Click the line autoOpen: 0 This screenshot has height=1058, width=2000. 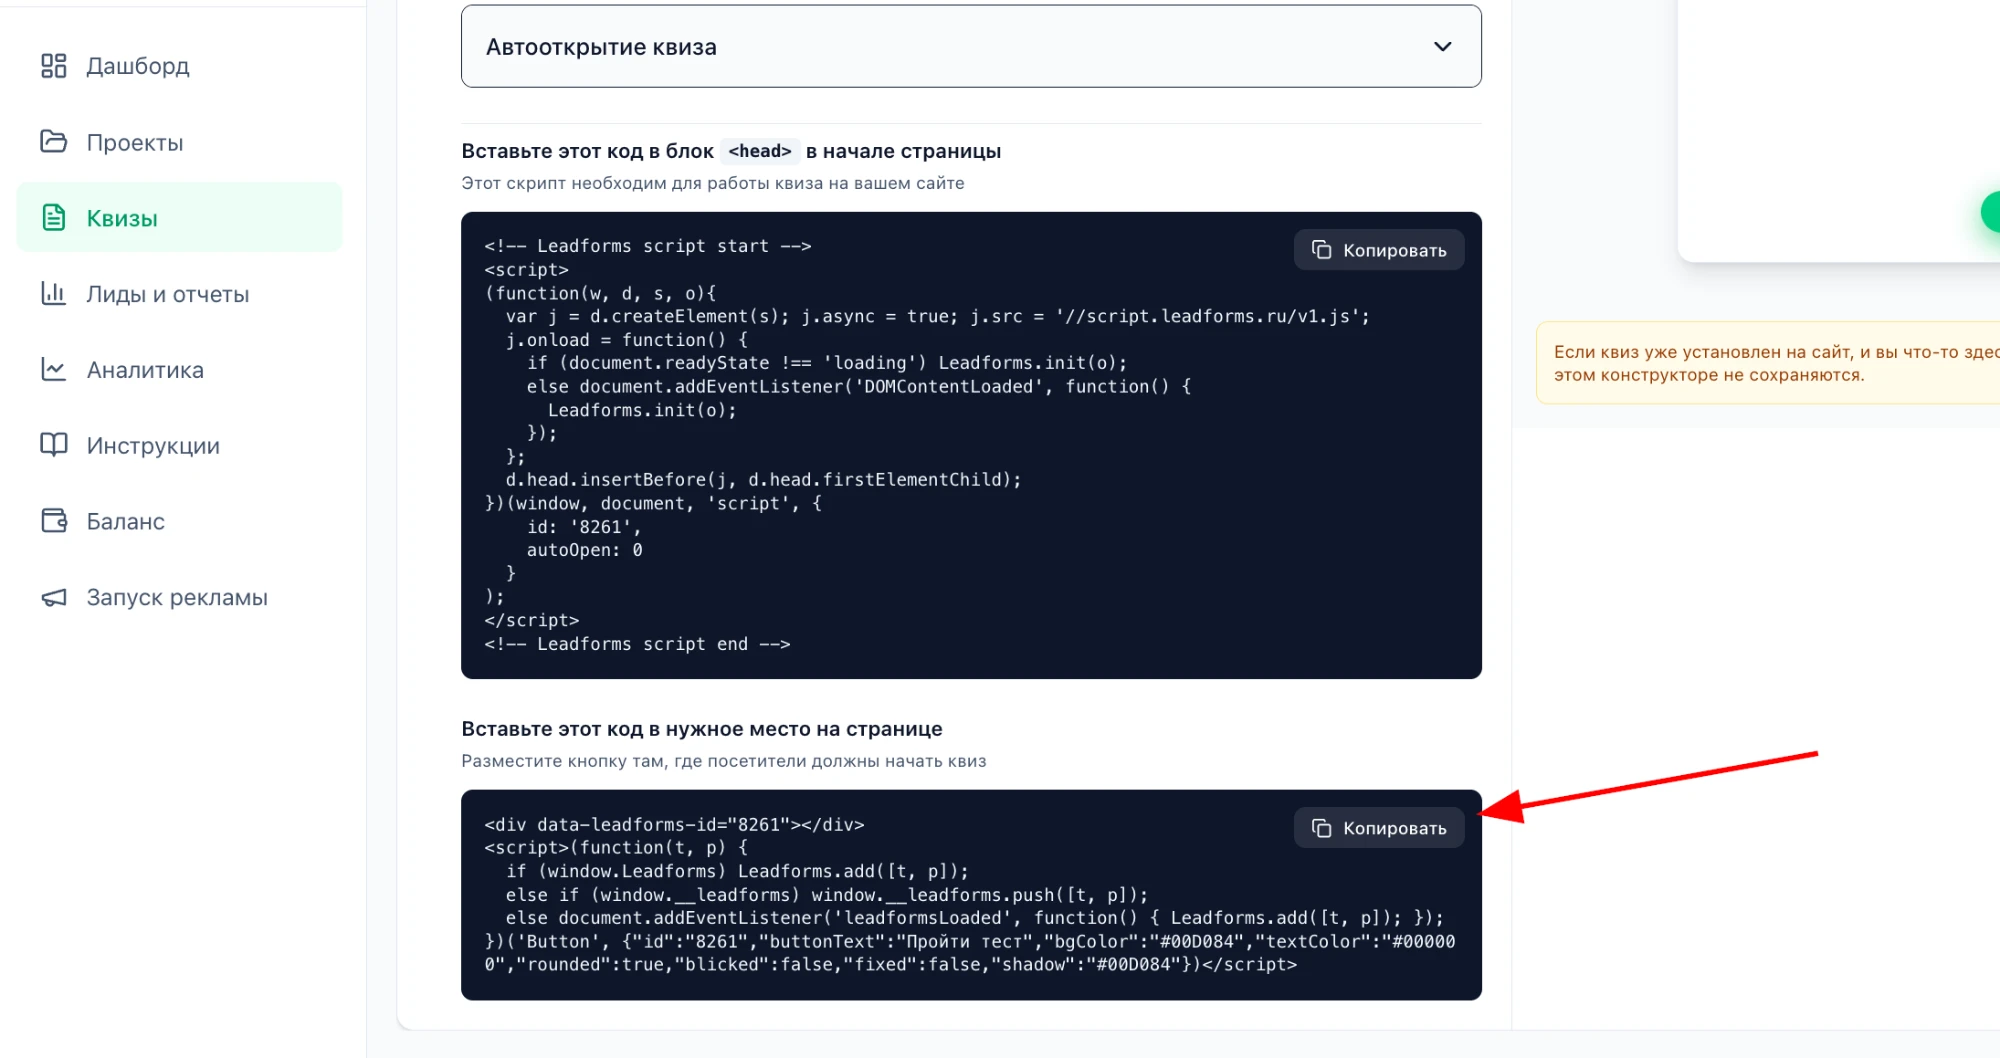point(584,550)
